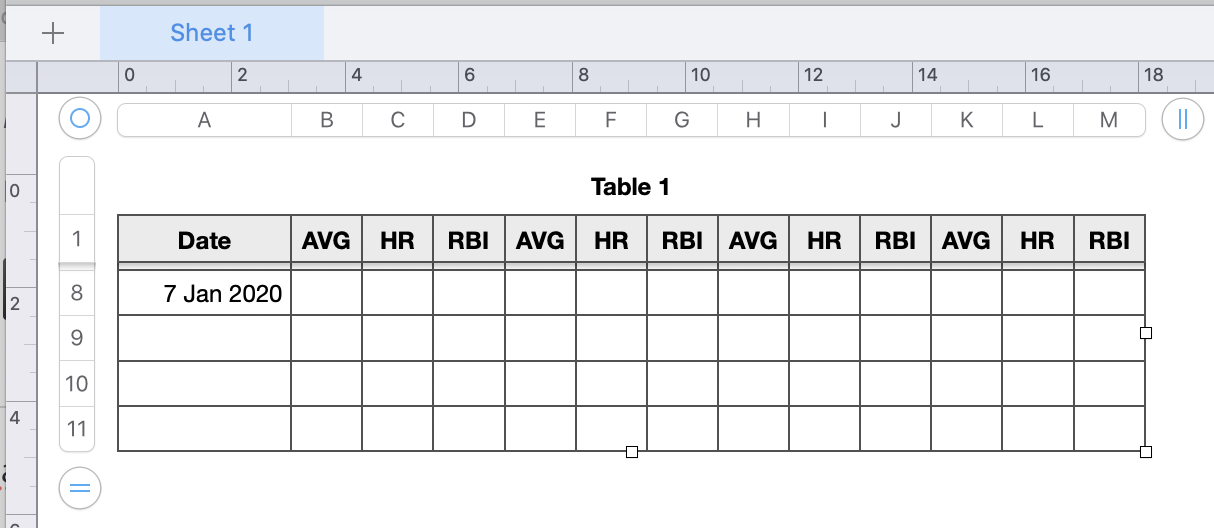The height and width of the screenshot is (528, 1214).
Task: Select the 7 Jan 2020 date cell
Action: click(204, 293)
